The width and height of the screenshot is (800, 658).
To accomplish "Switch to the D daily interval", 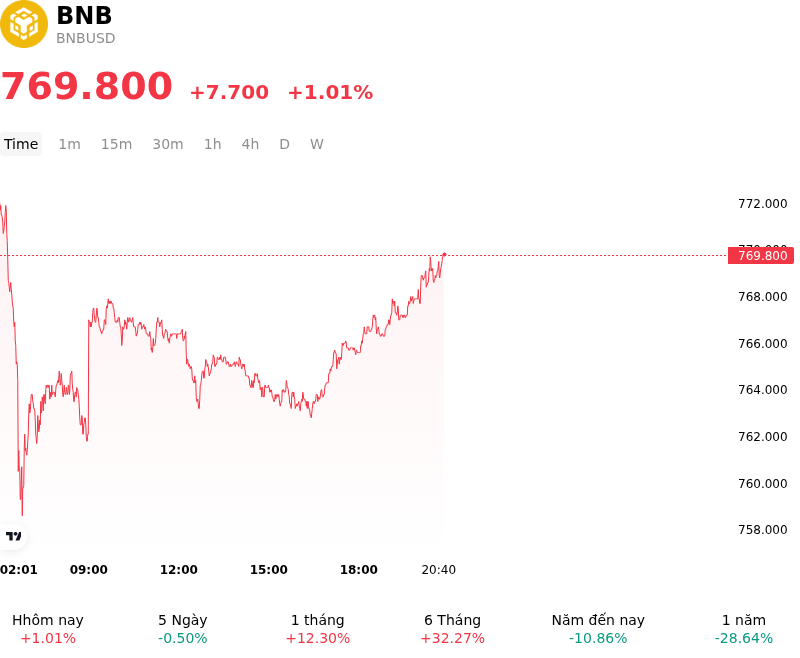I will coord(285,144).
